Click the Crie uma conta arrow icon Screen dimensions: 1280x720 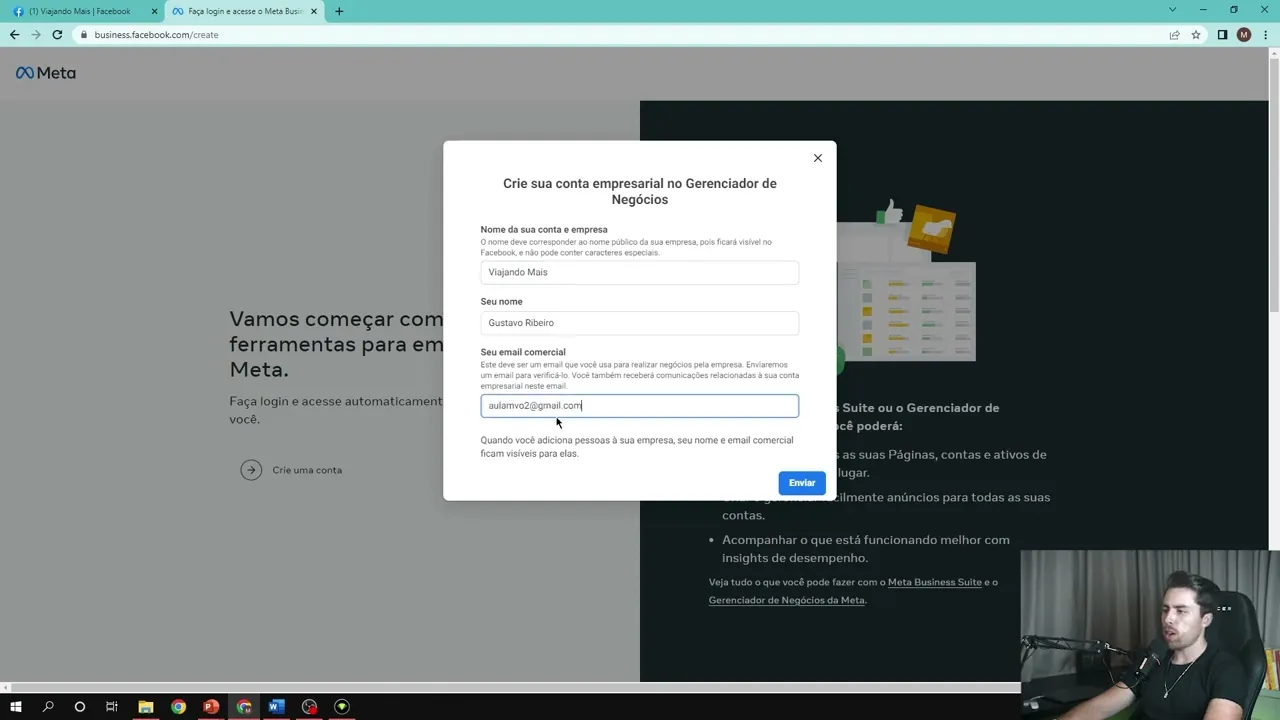(x=251, y=470)
